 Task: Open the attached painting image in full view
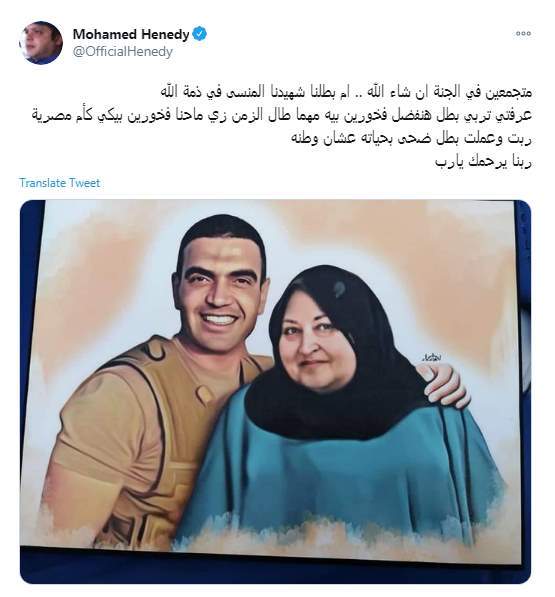tap(275, 391)
